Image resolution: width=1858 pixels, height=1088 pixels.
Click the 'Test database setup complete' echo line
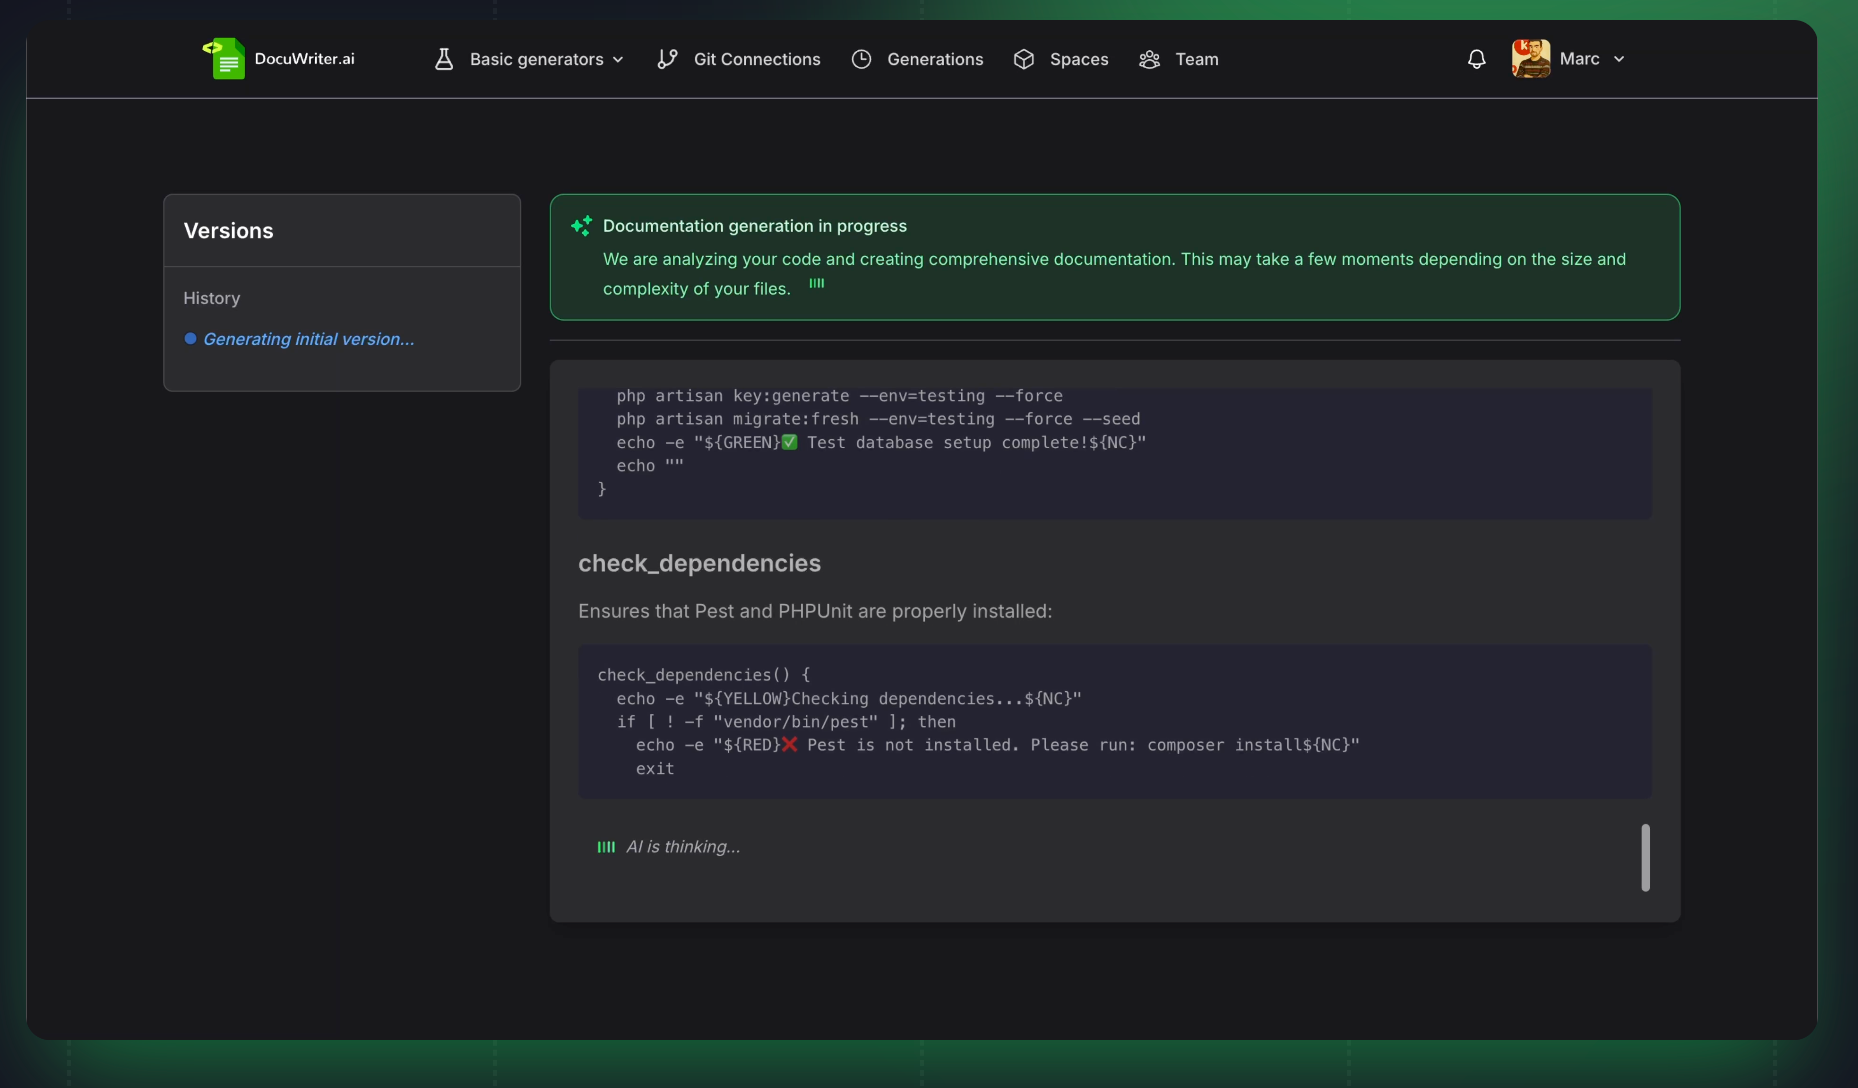point(881,442)
